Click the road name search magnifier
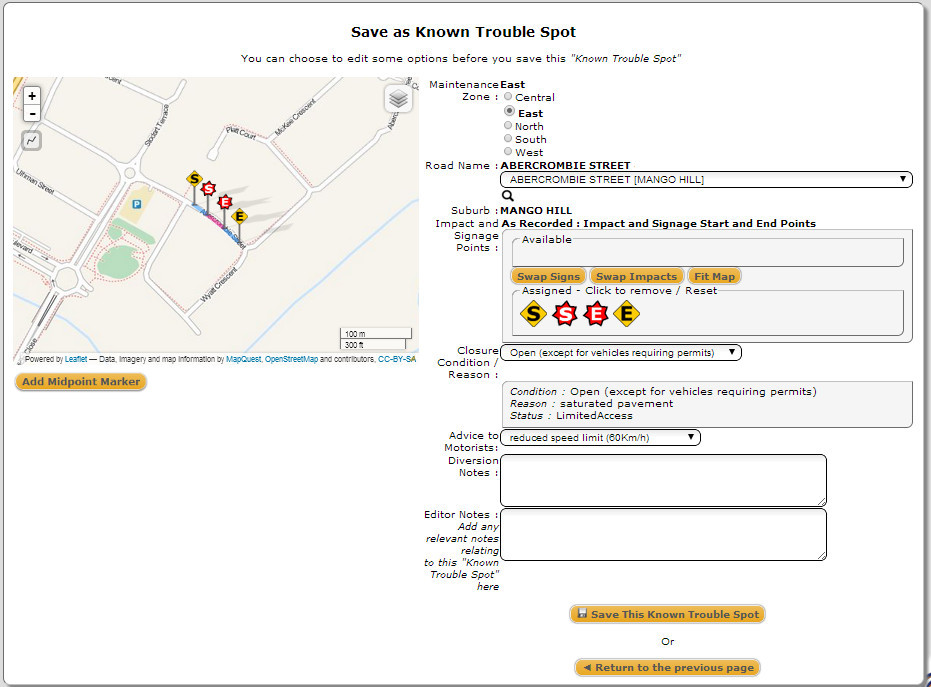 (x=507, y=197)
